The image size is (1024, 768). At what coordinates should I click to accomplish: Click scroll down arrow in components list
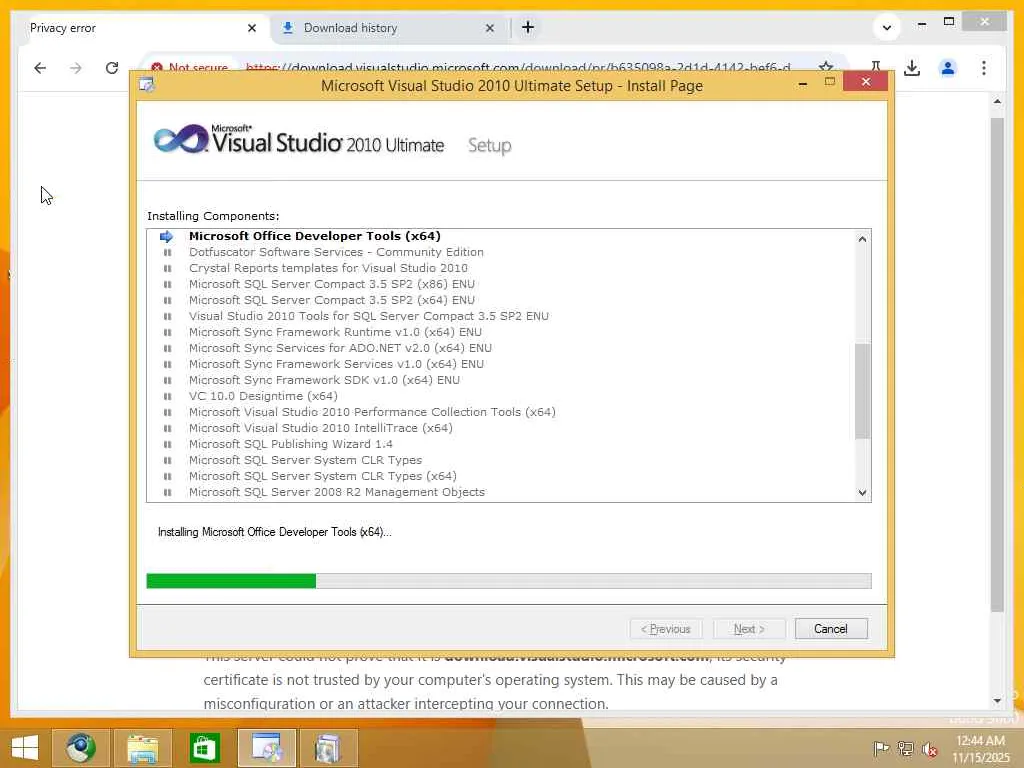pos(862,493)
